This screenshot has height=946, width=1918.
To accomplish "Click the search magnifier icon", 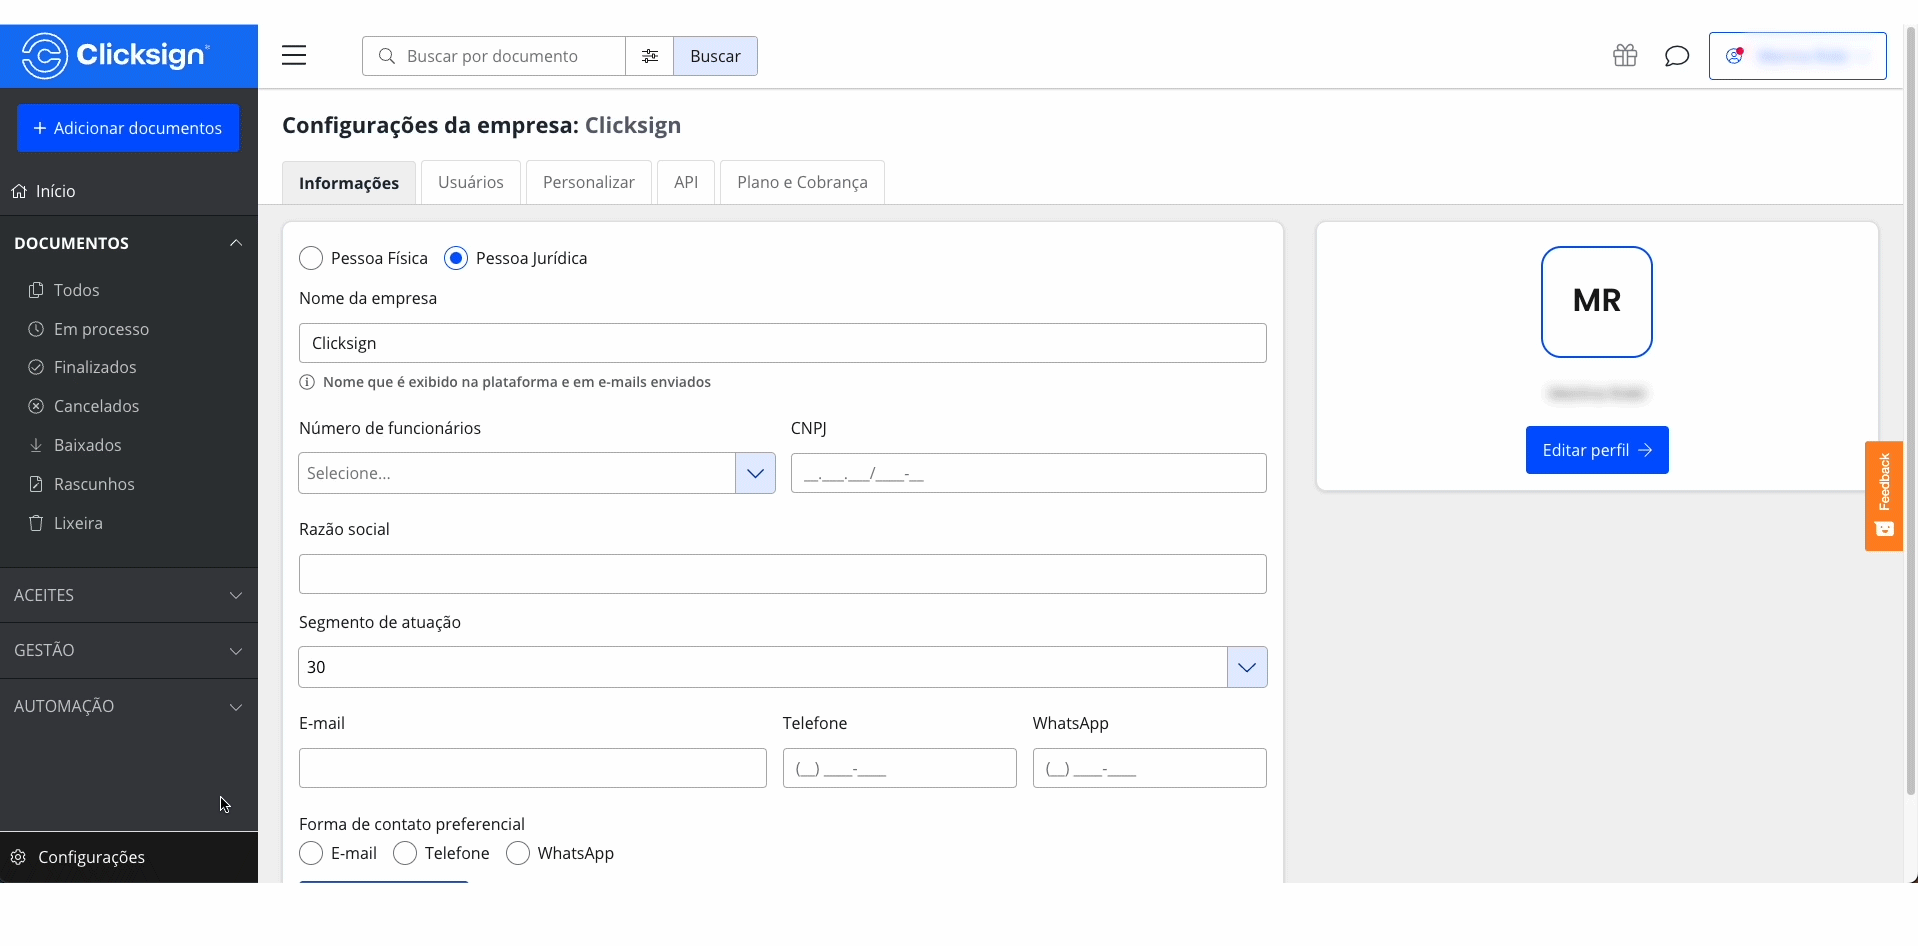I will pyautogui.click(x=386, y=56).
